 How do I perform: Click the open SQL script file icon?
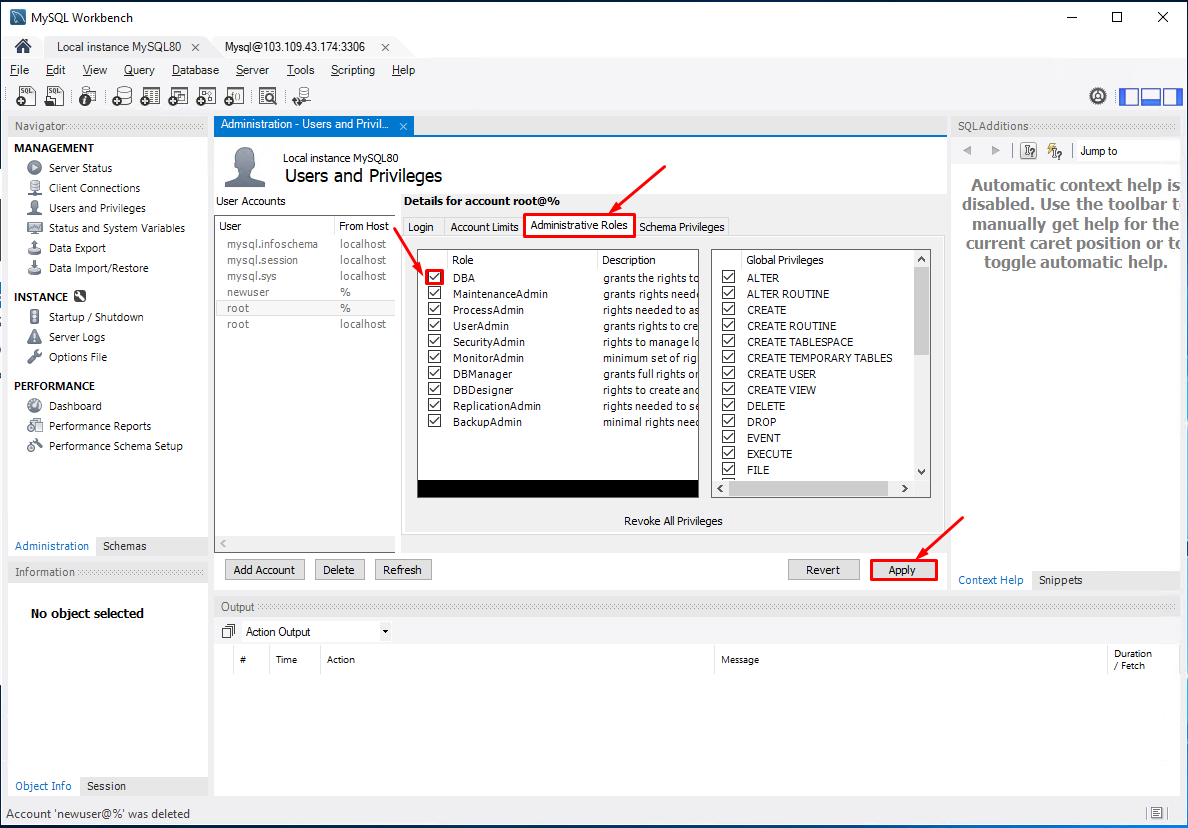coord(55,96)
